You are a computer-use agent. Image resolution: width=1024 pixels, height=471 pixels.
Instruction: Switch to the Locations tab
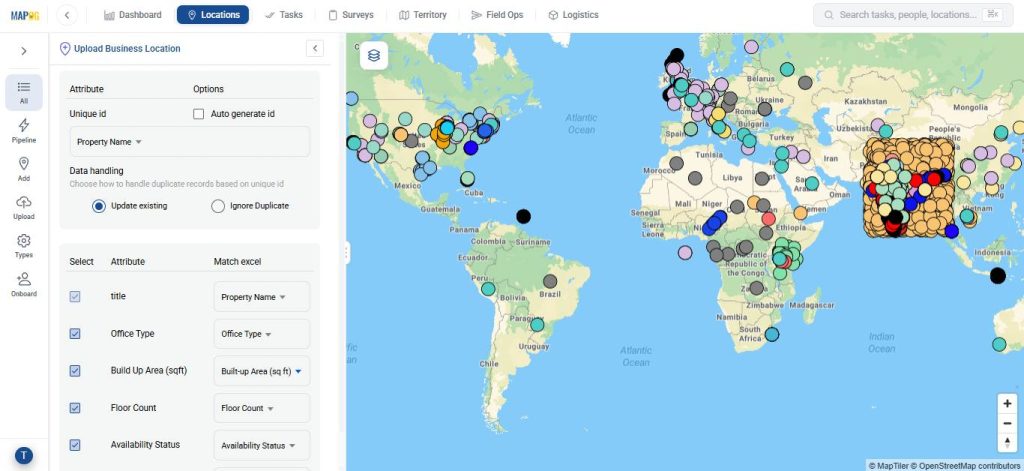(x=213, y=15)
